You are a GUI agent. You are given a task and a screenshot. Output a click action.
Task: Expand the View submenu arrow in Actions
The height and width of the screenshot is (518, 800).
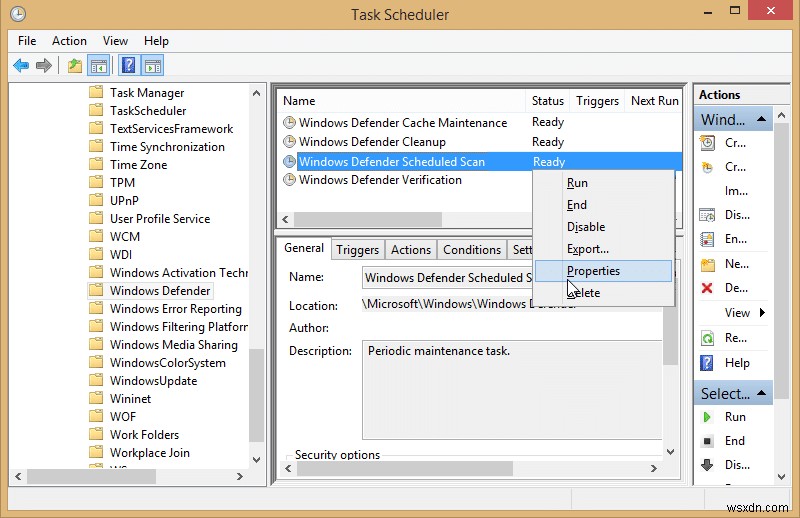click(x=762, y=312)
